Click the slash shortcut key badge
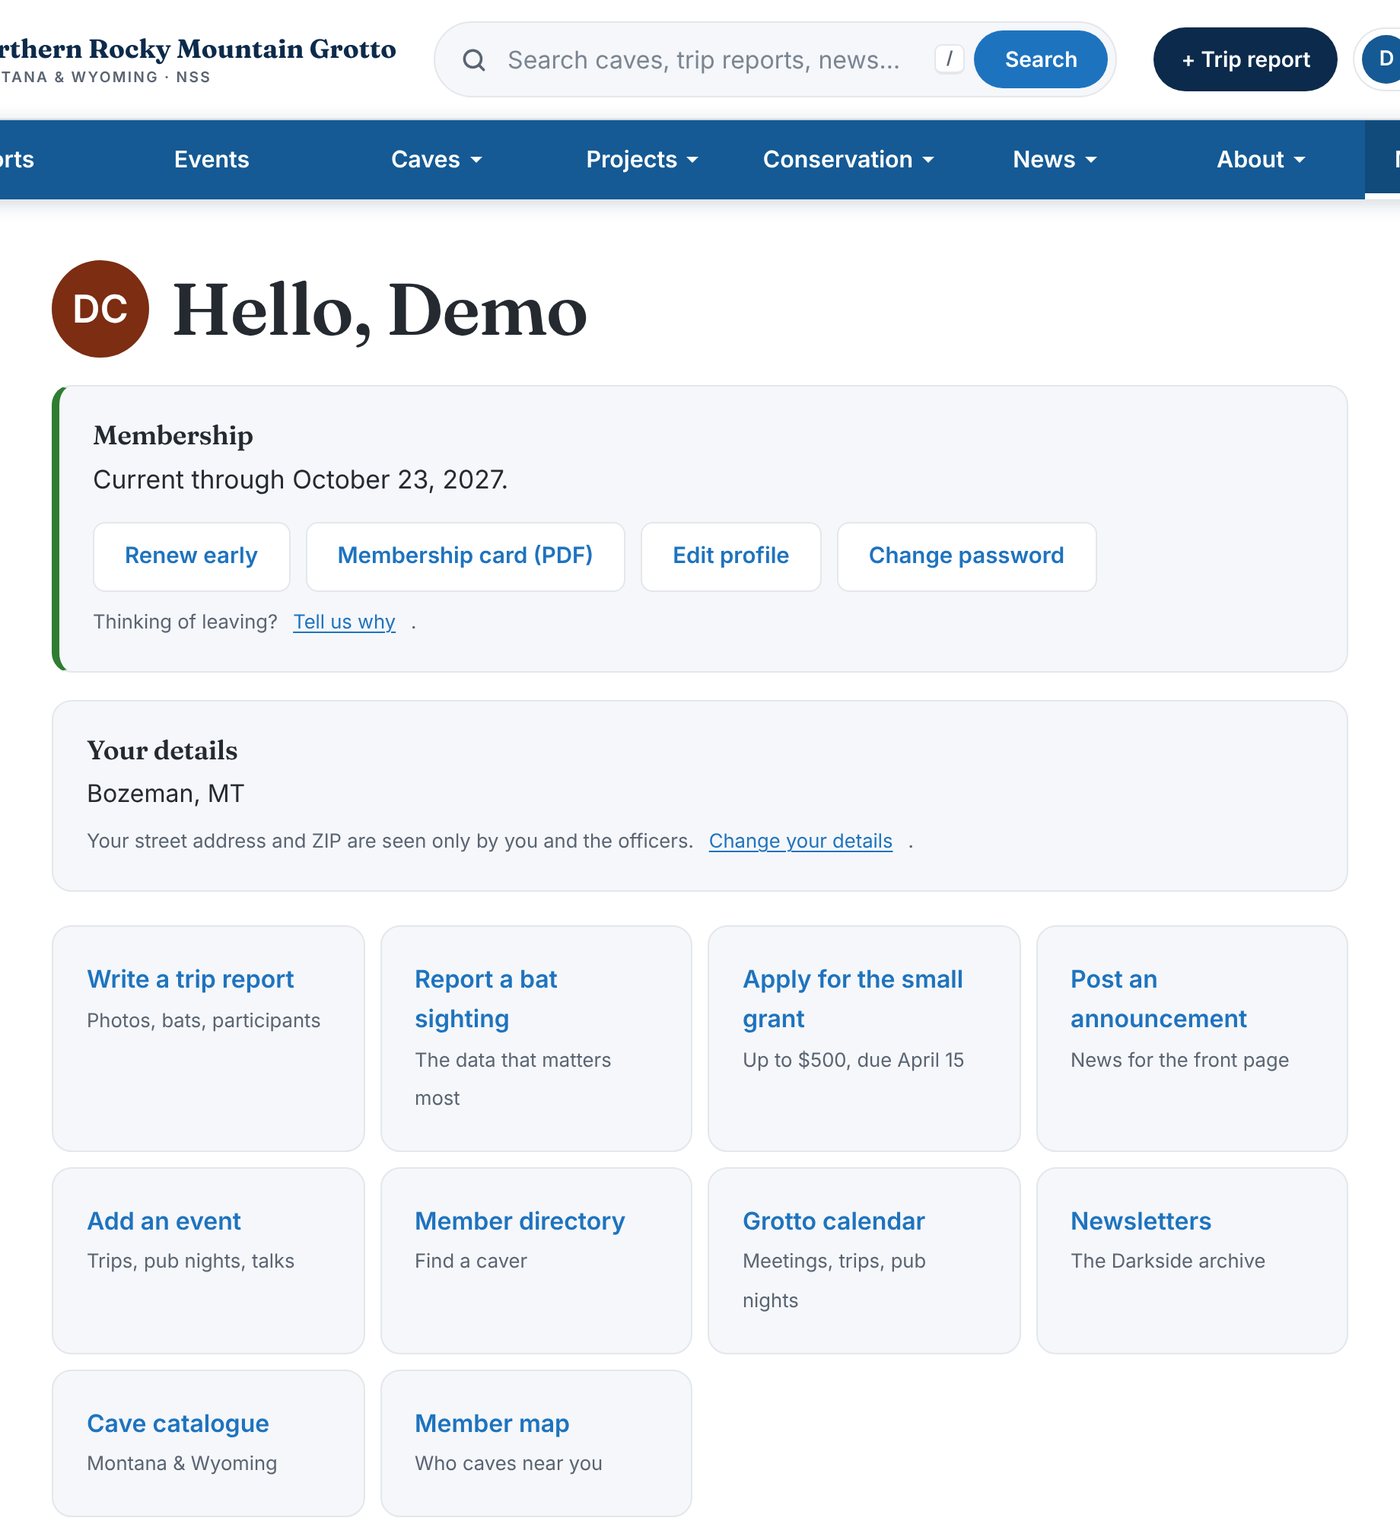This screenshot has width=1400, height=1537. [949, 59]
